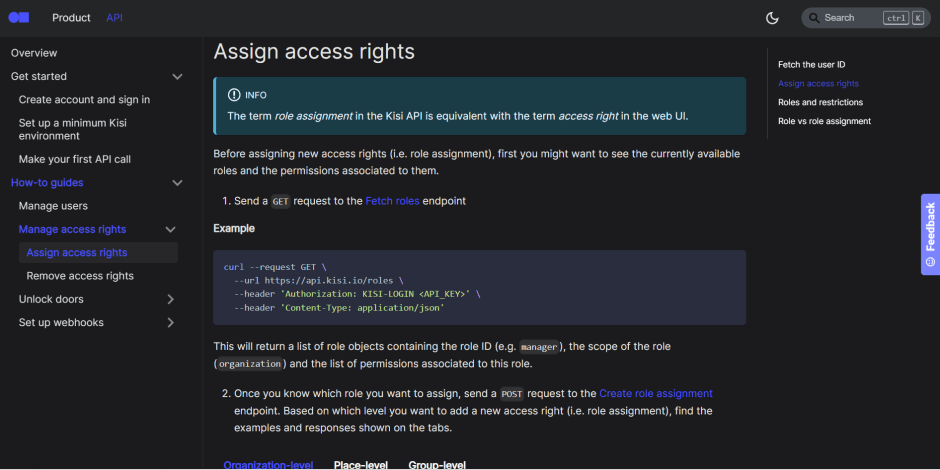
Task: Open Remove access rights page
Action: [80, 276]
